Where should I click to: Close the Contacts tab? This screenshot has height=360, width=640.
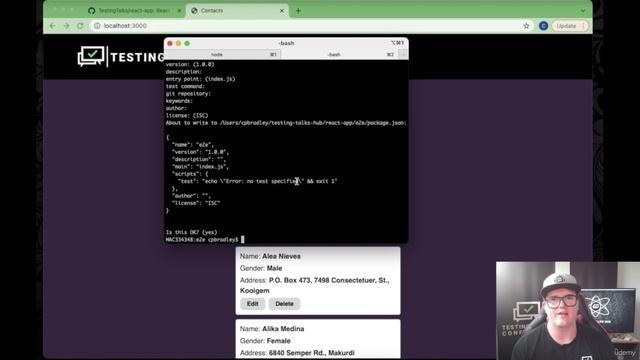(x=282, y=11)
